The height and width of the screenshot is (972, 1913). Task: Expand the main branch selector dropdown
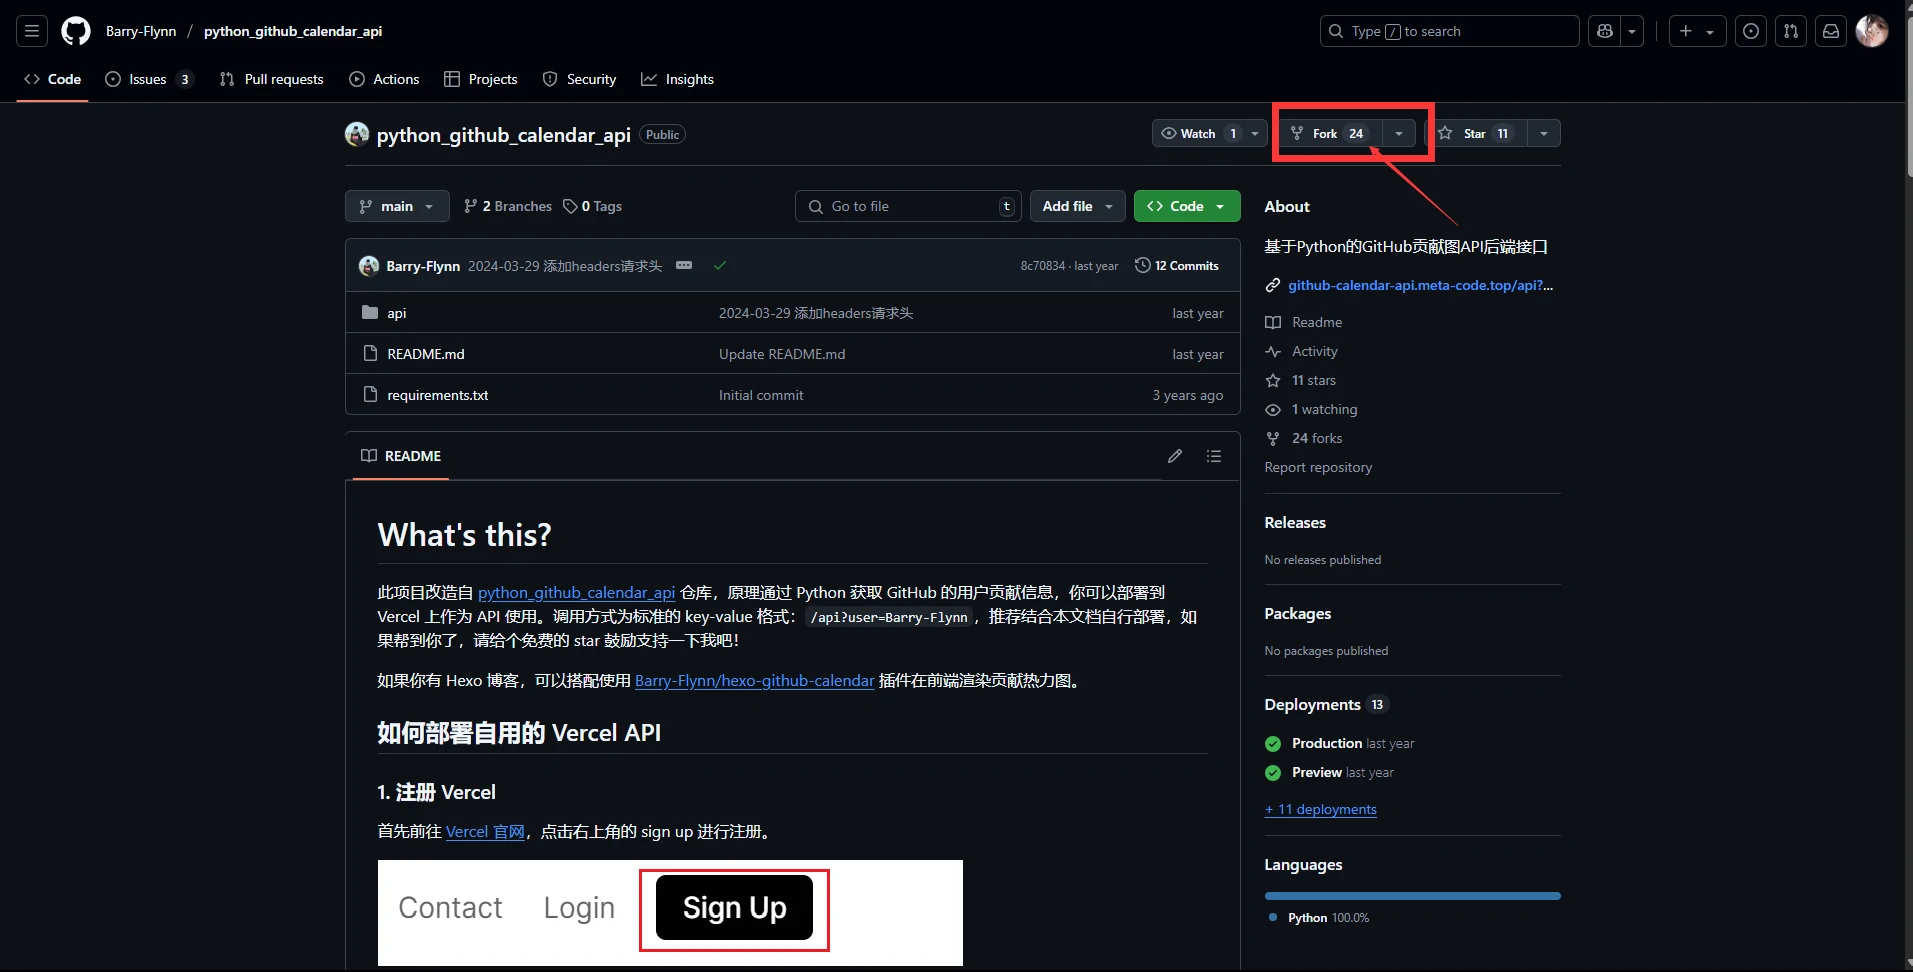[x=397, y=206]
